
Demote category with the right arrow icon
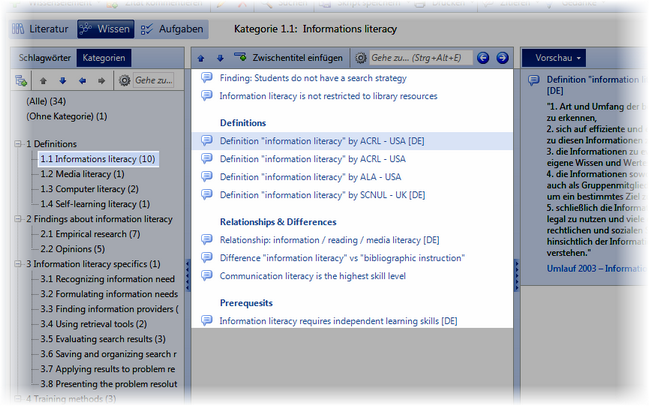(x=102, y=81)
